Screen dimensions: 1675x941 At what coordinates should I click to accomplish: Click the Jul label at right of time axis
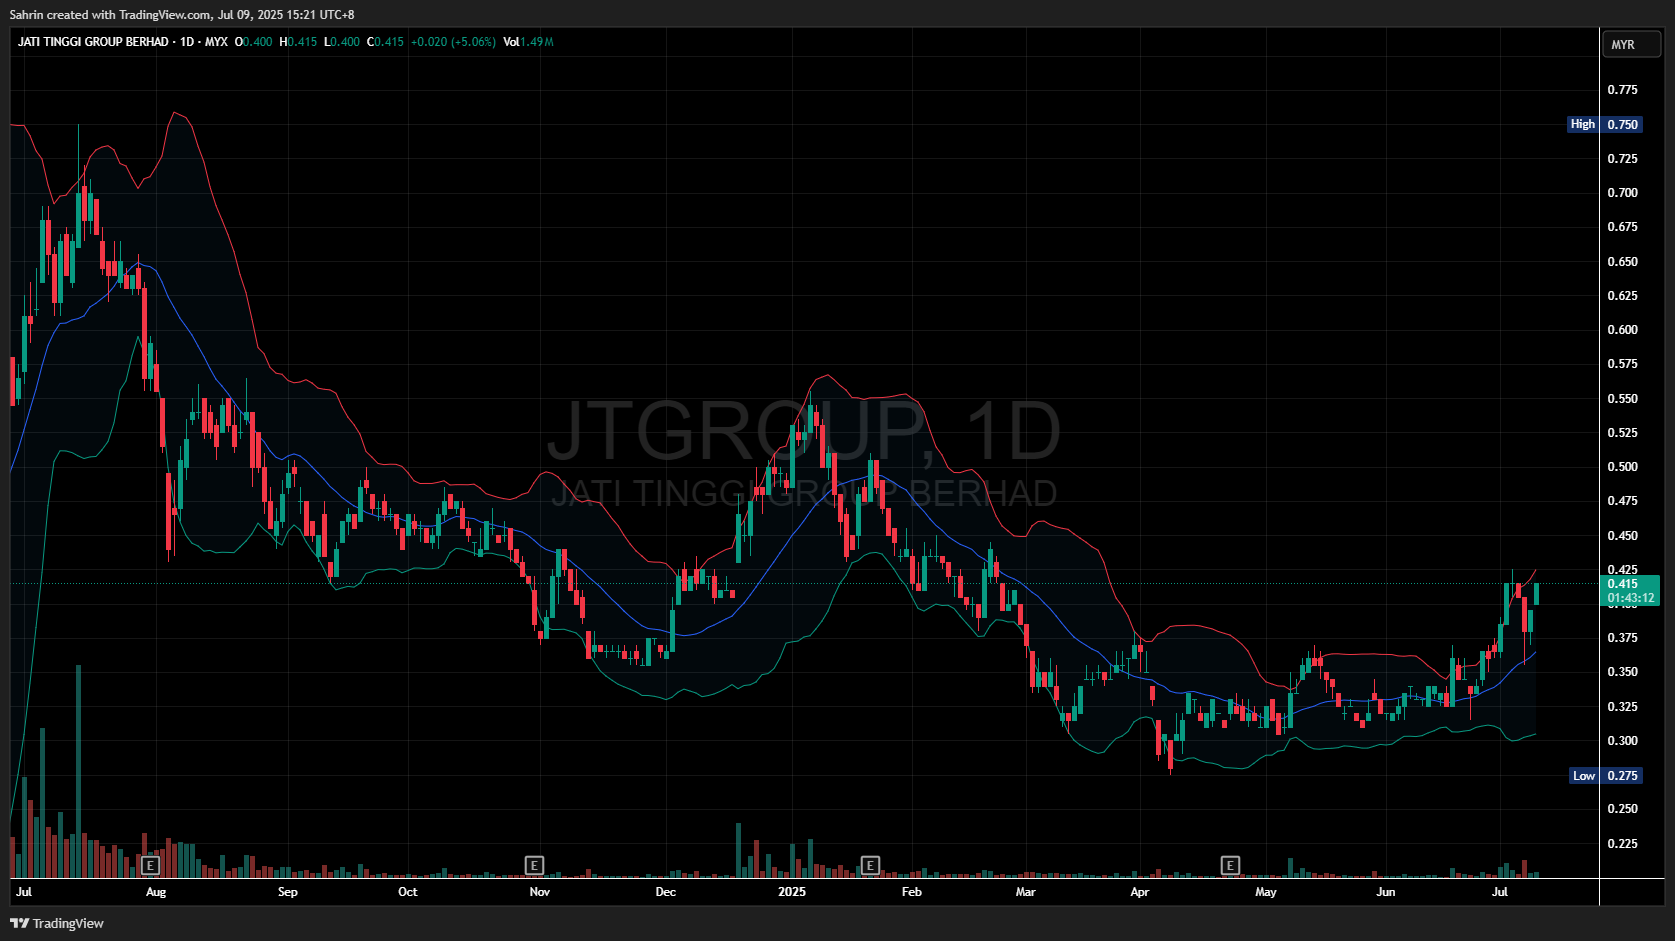(x=1500, y=892)
